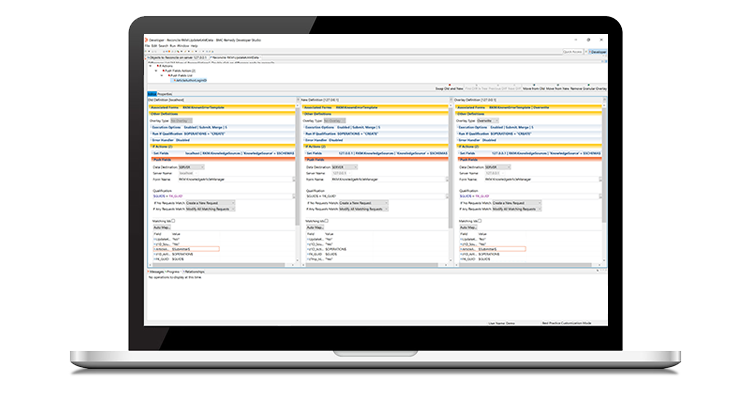This screenshot has width=750, height=400.
Task: Open Data Destination dropdown in Overlay Definition
Action: [x=498, y=167]
